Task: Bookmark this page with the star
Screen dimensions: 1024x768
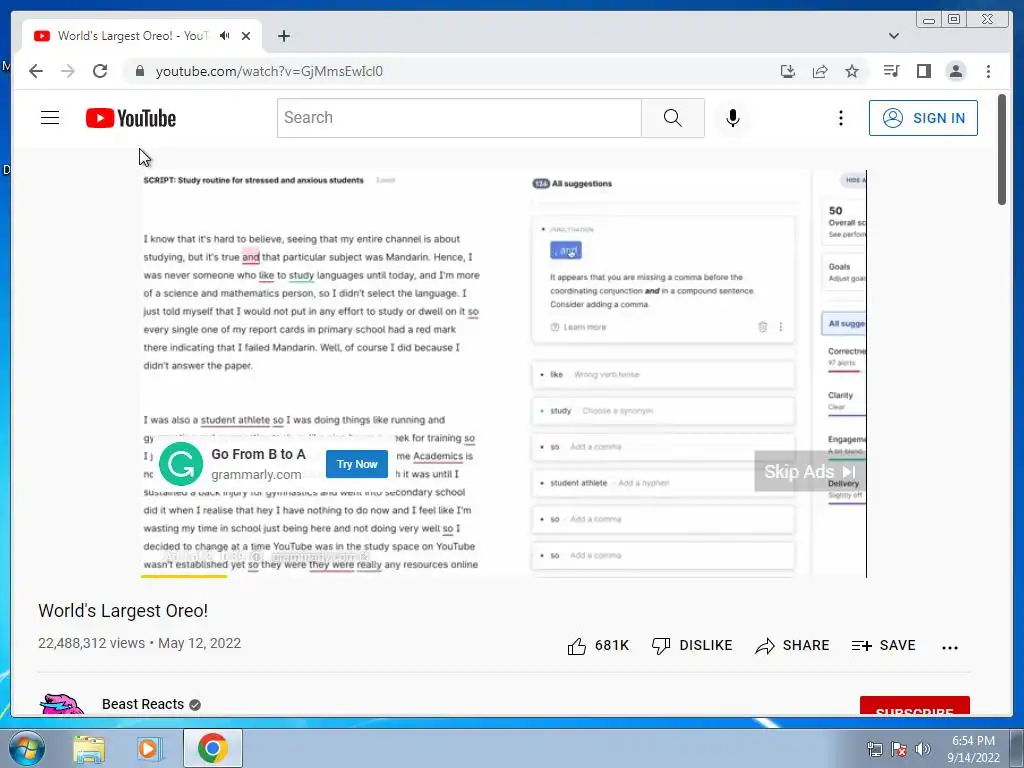Action: (852, 71)
